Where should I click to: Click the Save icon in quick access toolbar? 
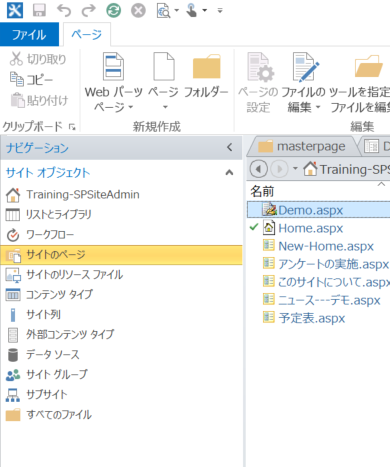point(39,10)
